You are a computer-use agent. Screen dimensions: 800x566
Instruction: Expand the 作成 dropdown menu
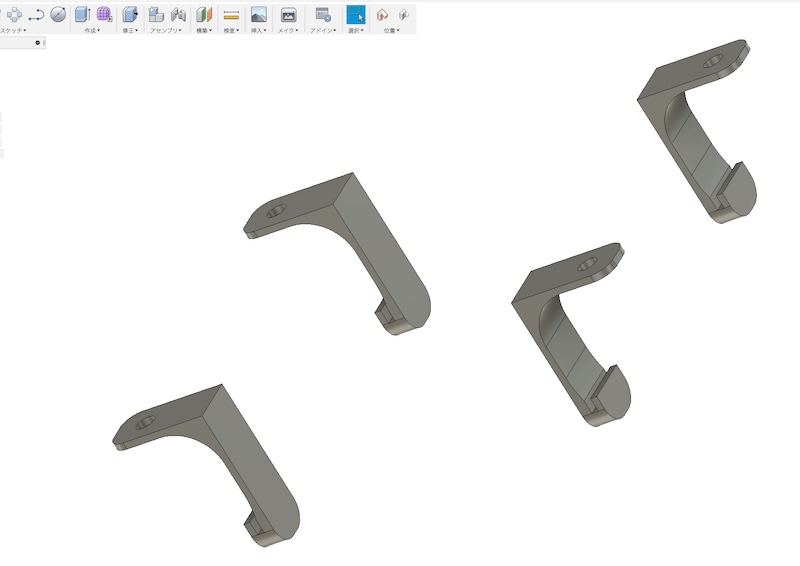91,31
